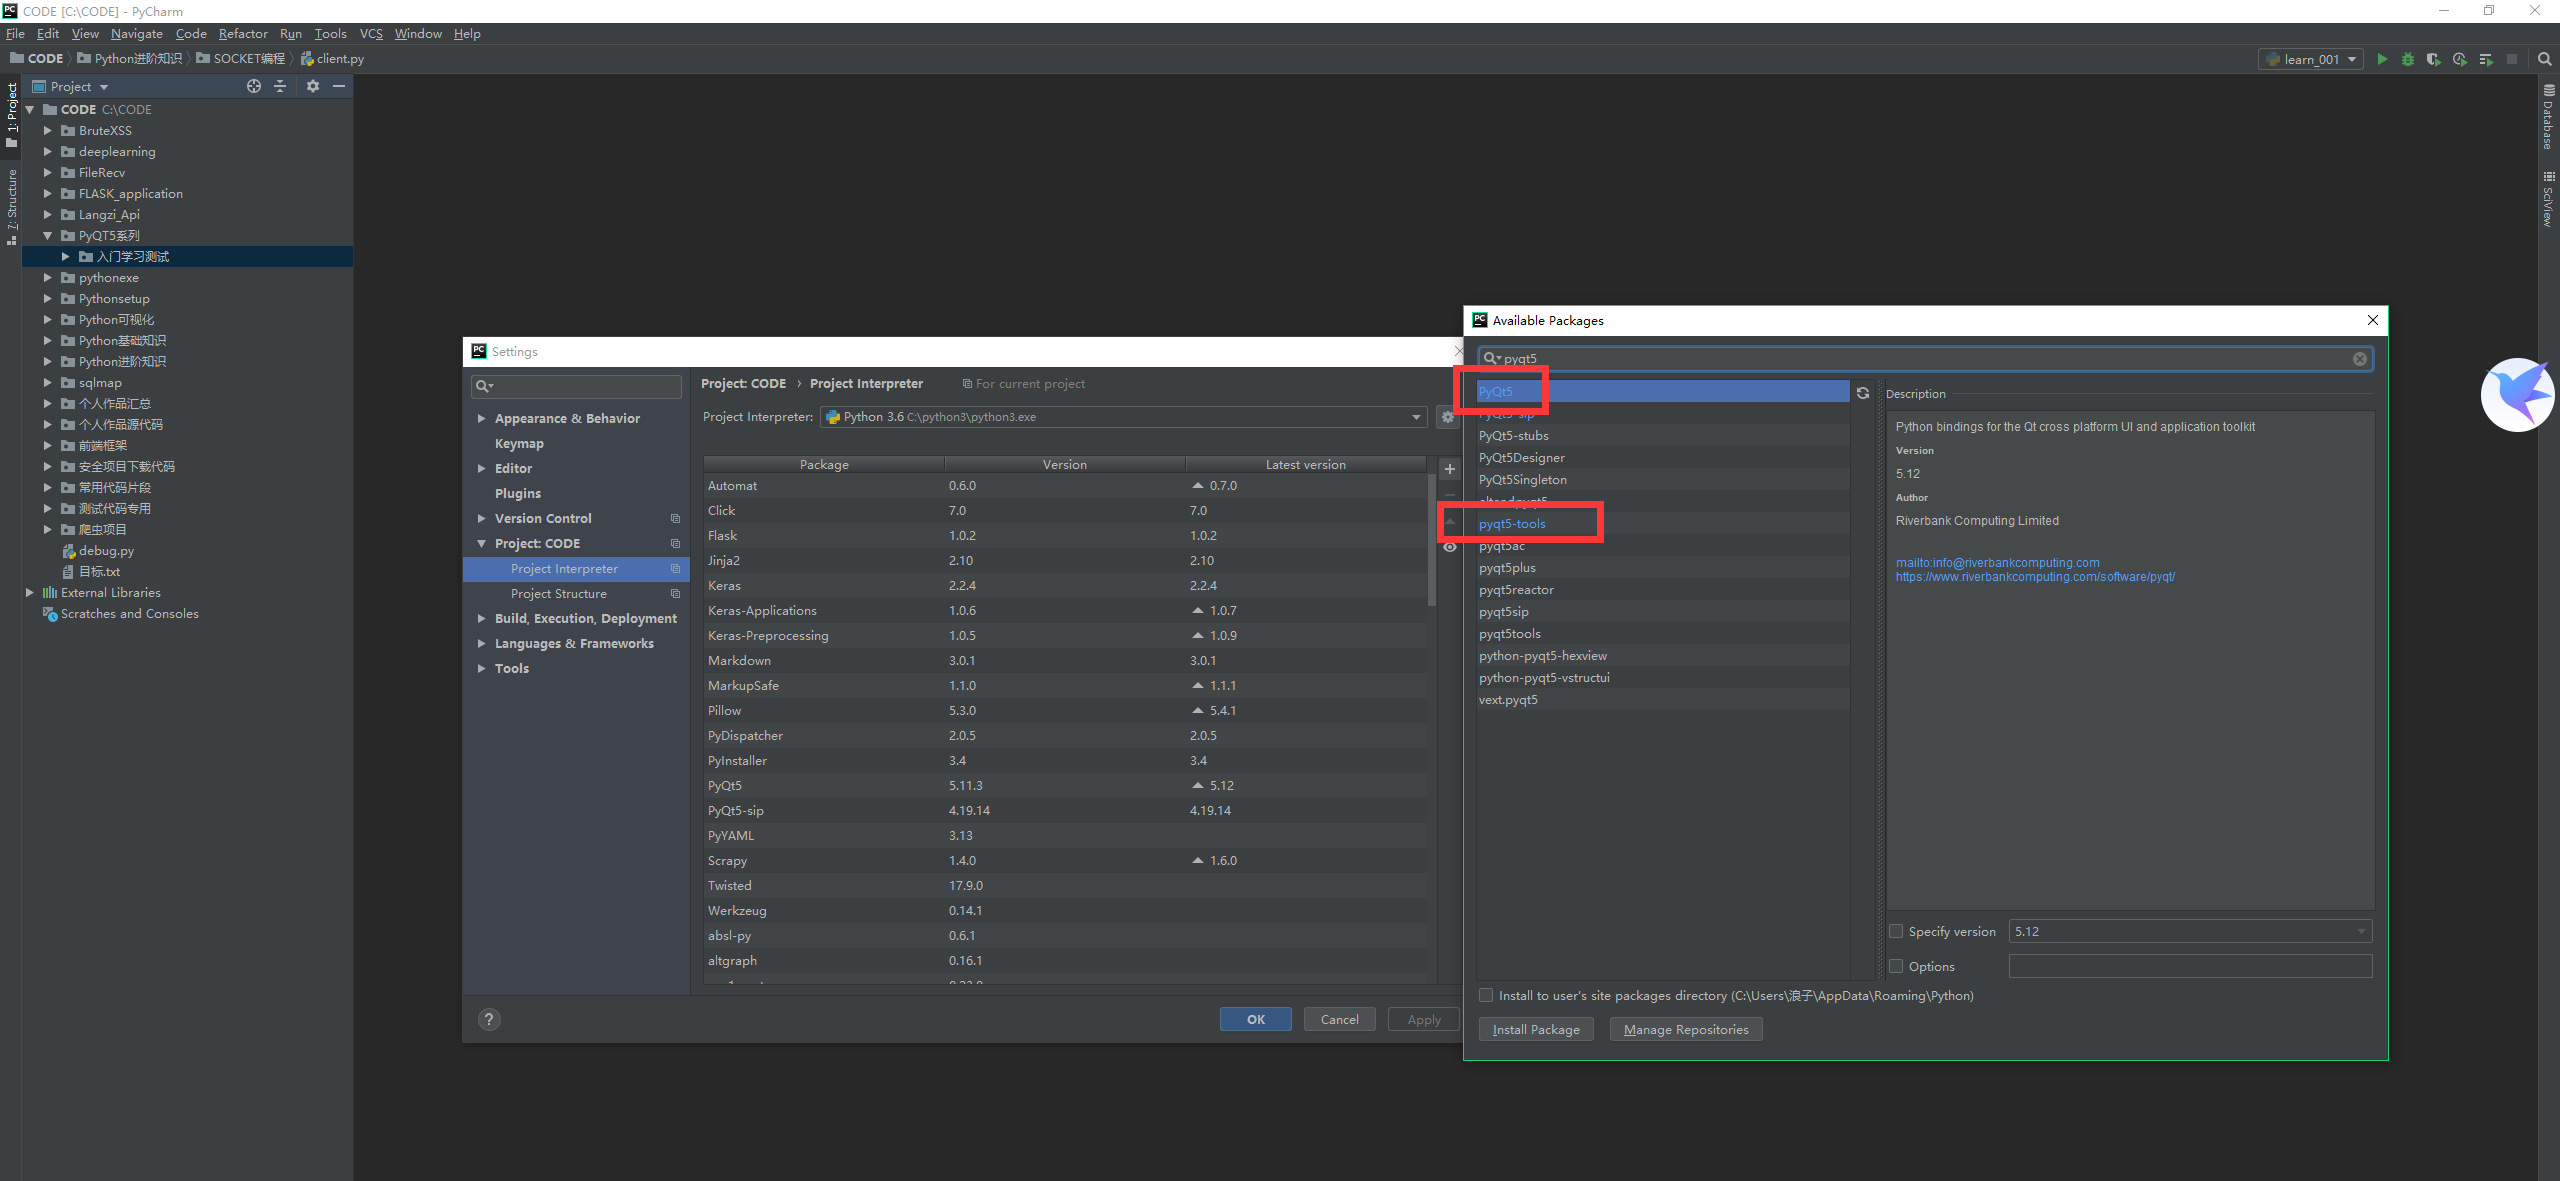Toggle the eye icon showing early releases
Viewport: 2560px width, 1181px height.
click(x=1450, y=547)
